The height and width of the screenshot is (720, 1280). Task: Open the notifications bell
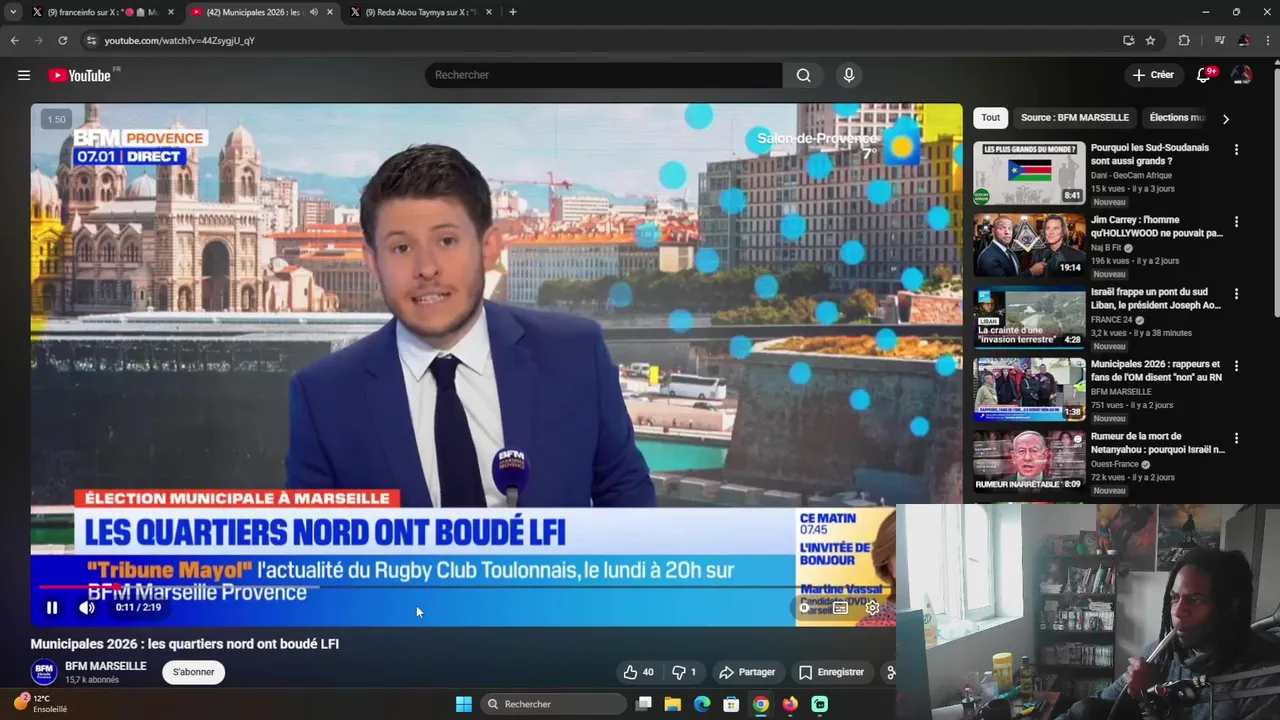click(1203, 75)
